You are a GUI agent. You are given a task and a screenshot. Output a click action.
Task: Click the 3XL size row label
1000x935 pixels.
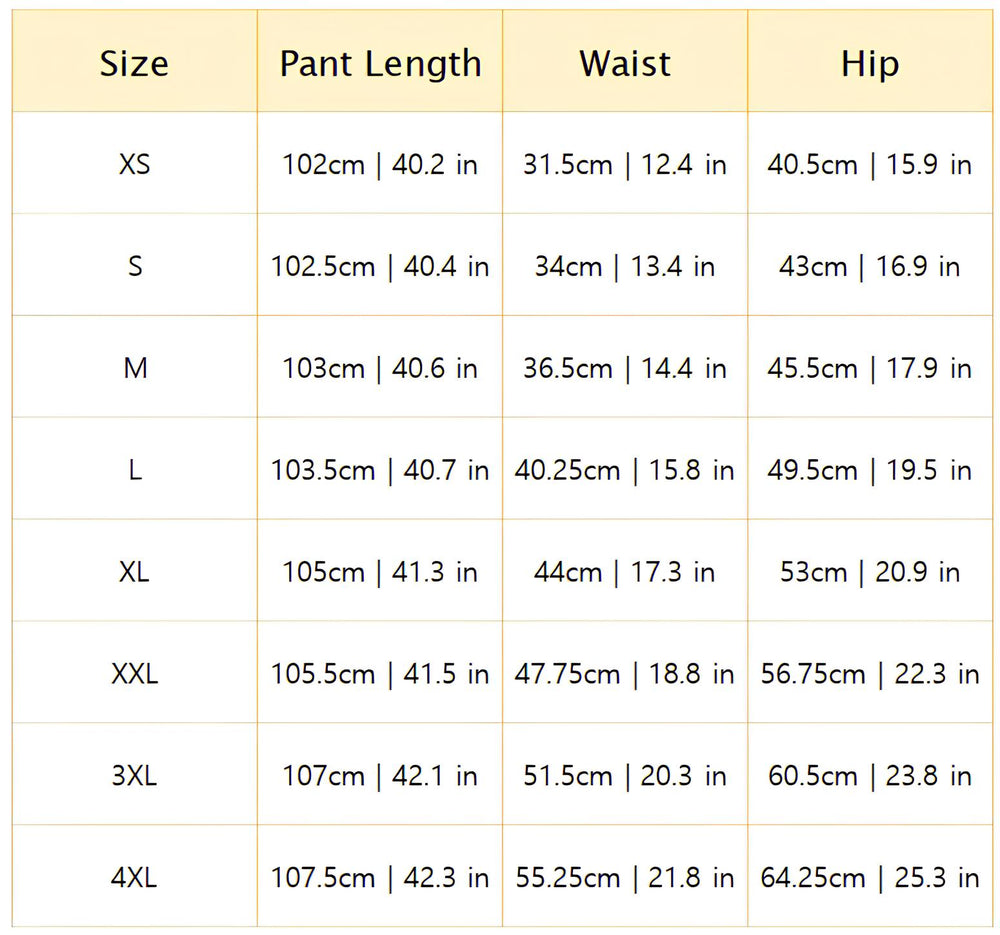click(134, 776)
